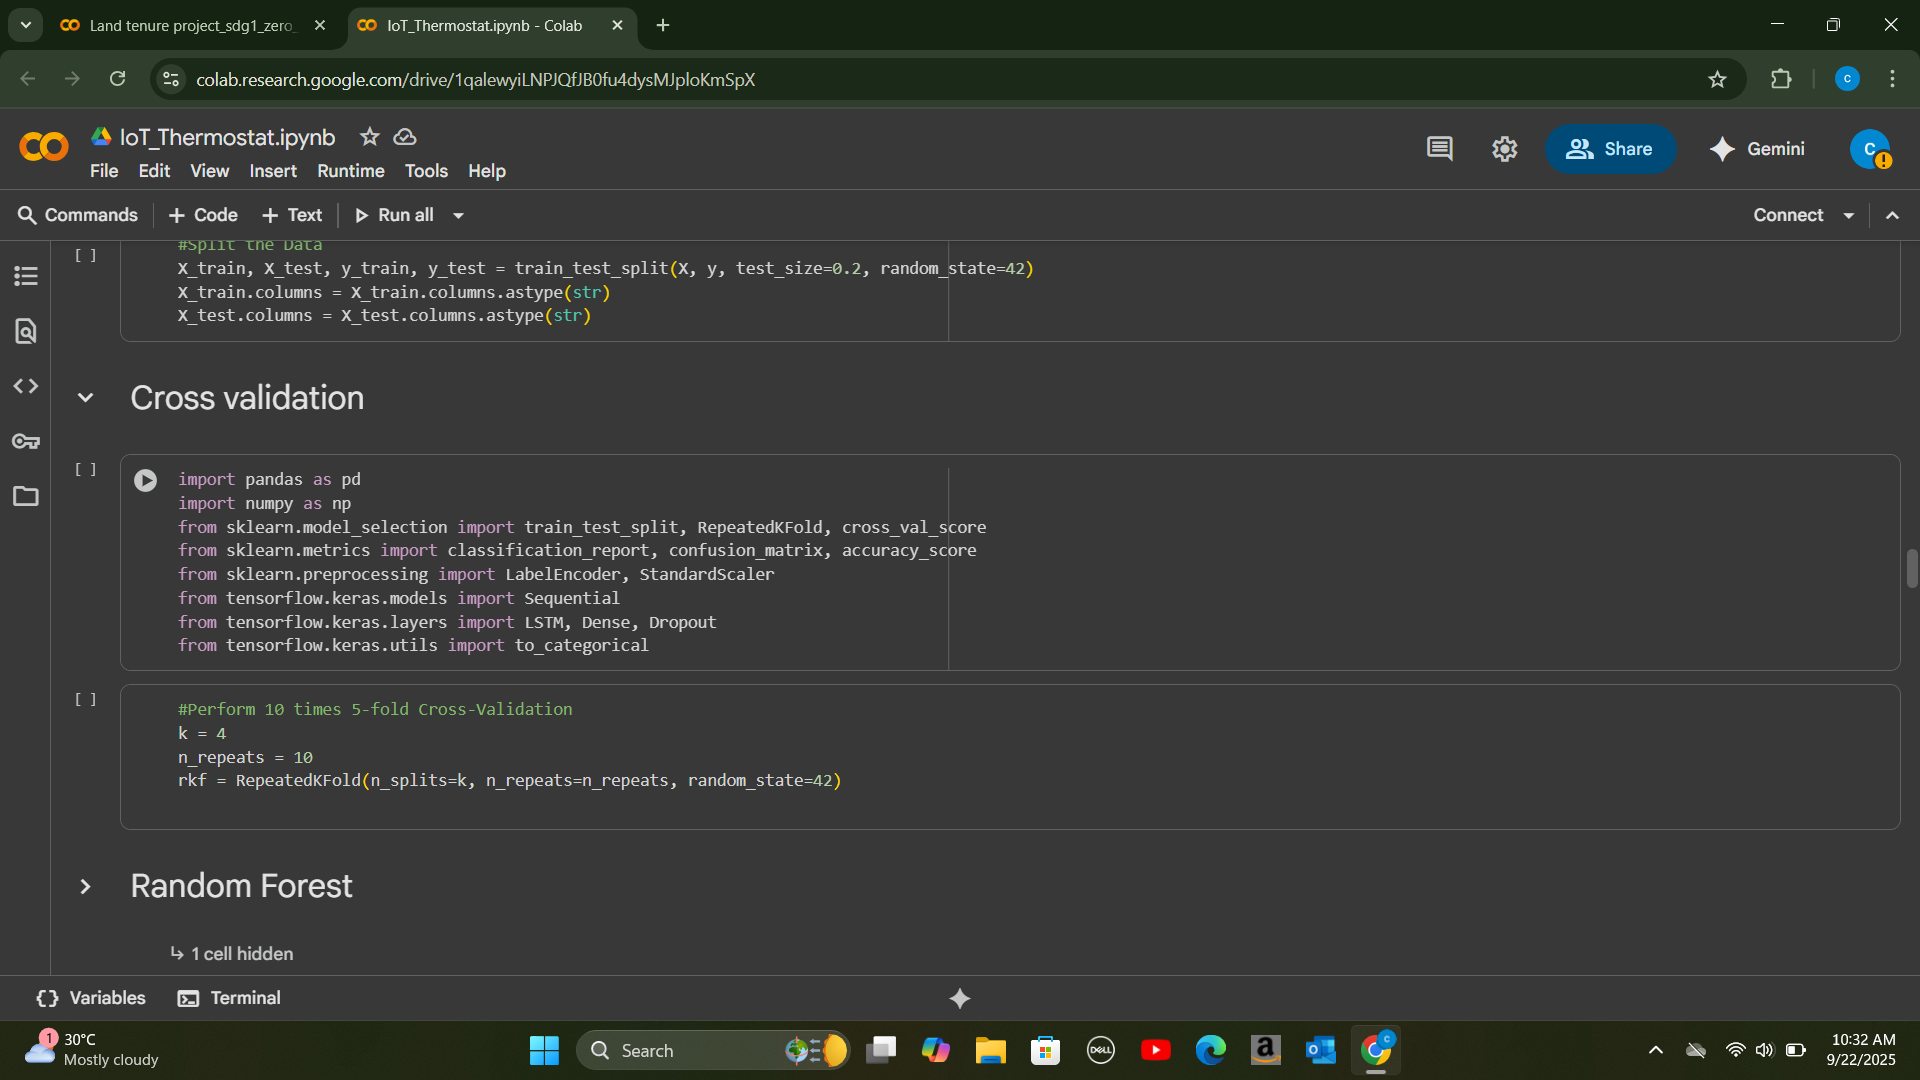Open the find and replace sidebar icon
The width and height of the screenshot is (1920, 1080).
(x=26, y=331)
